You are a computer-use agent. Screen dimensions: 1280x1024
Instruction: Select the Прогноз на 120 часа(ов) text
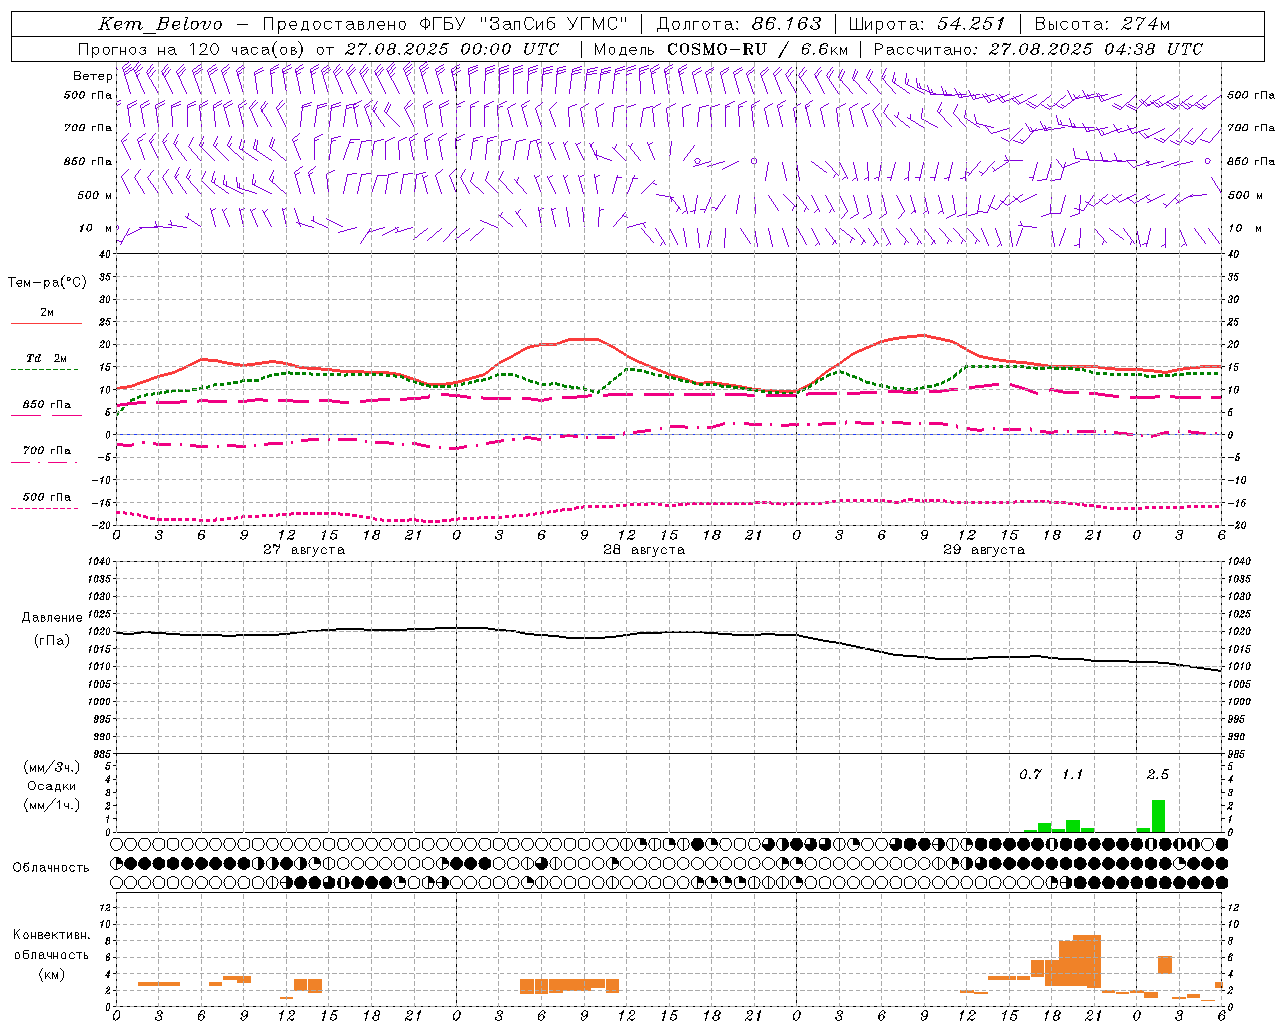(192, 49)
